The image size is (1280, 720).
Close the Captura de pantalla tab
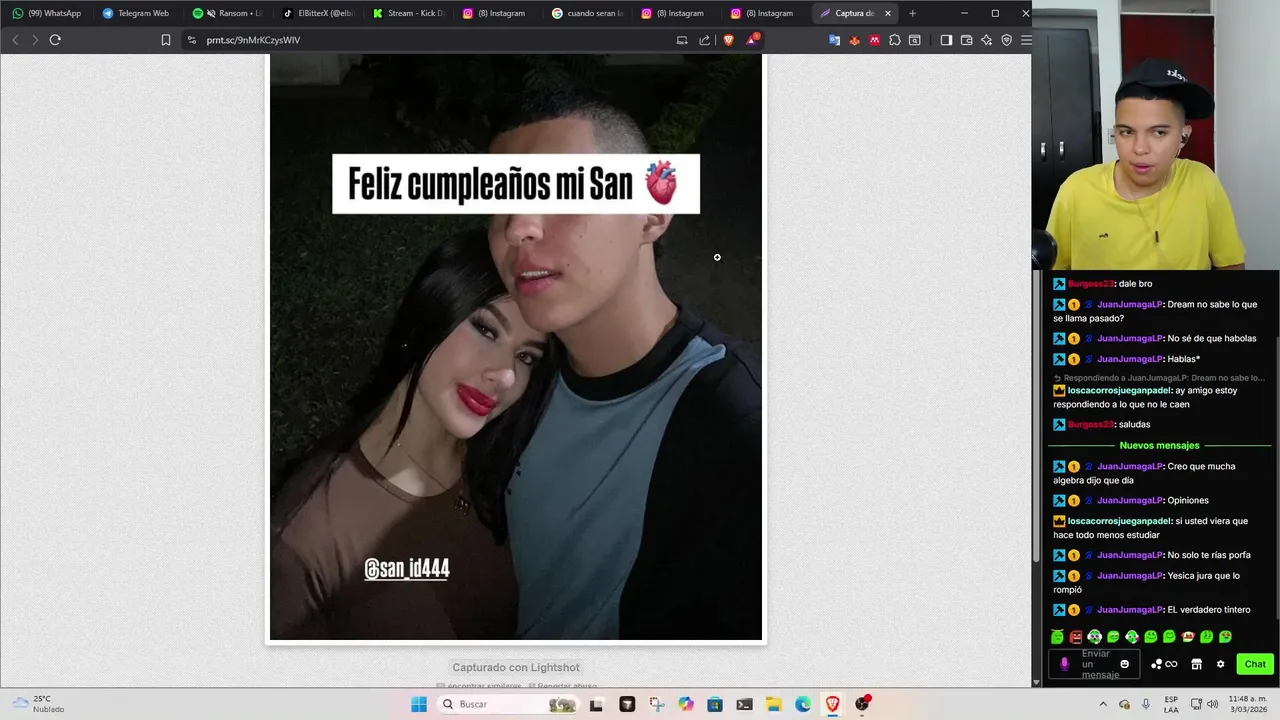click(x=887, y=13)
